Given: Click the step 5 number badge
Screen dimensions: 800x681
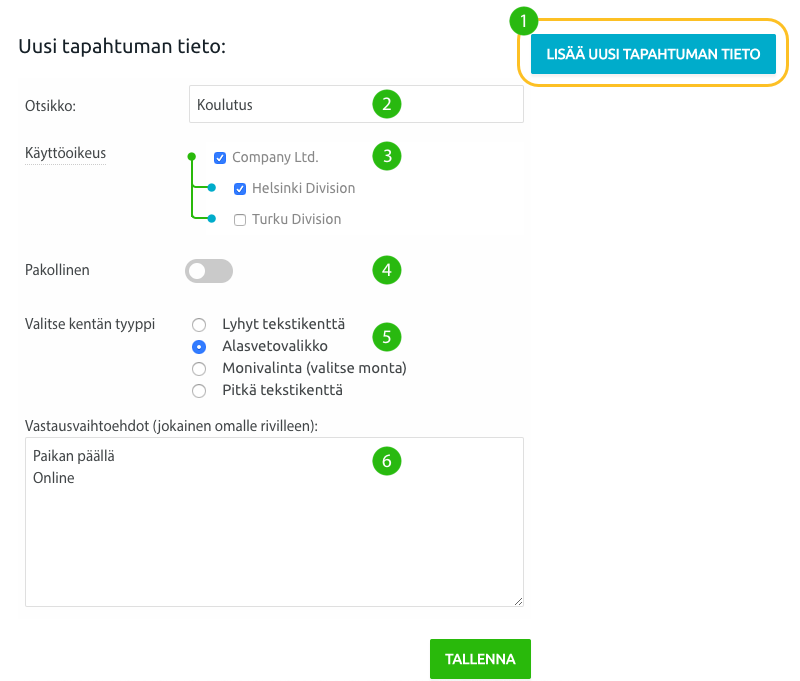Looking at the screenshot, I should pos(386,336).
